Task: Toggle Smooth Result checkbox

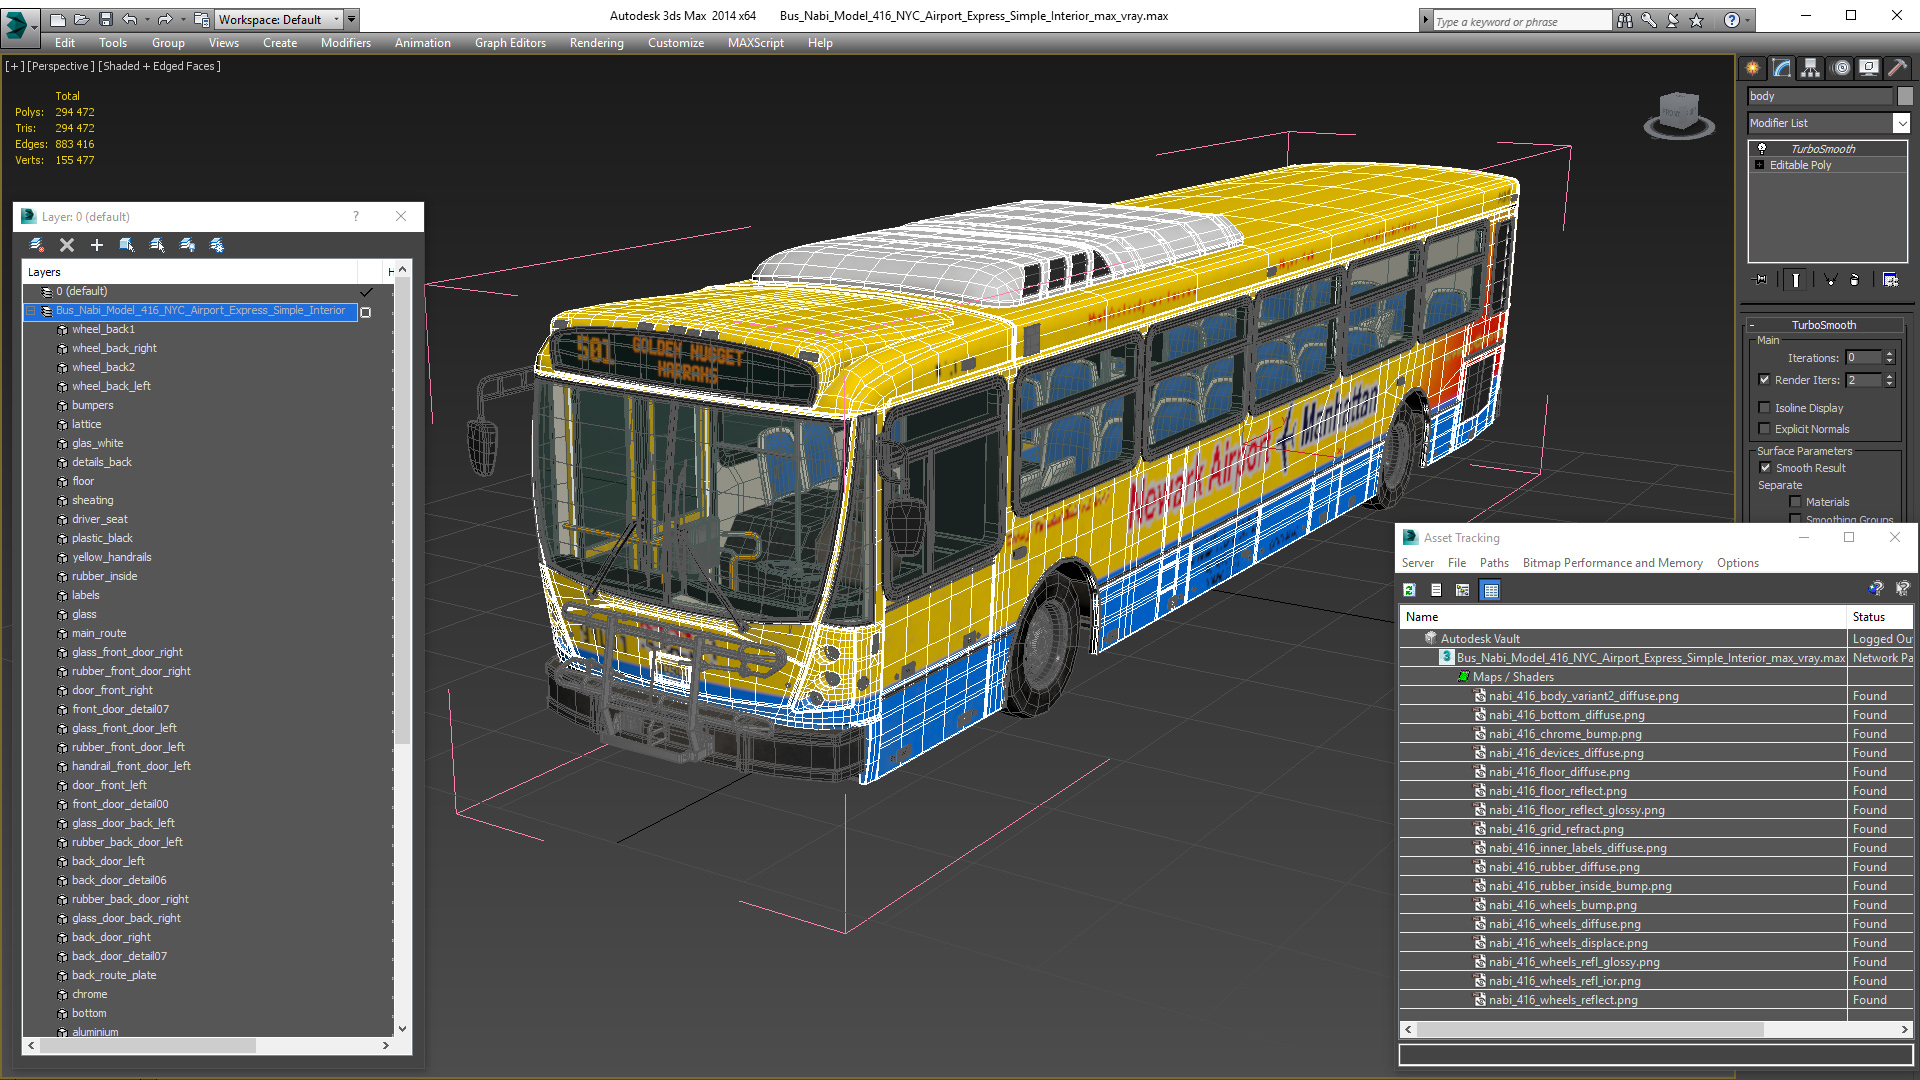Action: (x=1765, y=468)
